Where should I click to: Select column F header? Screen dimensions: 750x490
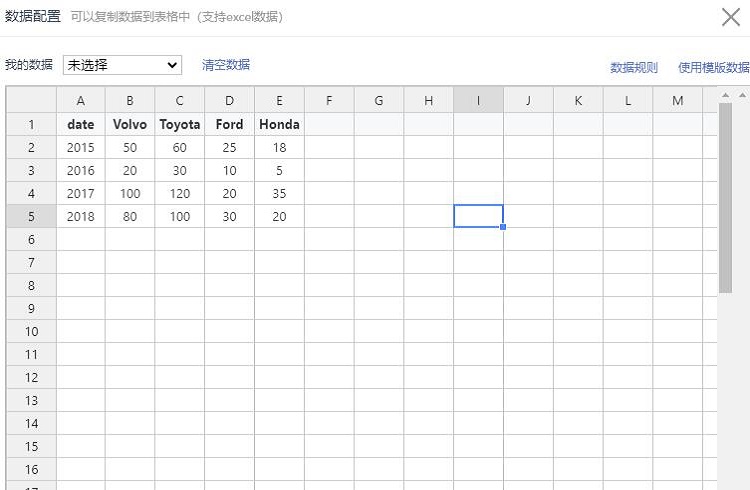pos(329,100)
